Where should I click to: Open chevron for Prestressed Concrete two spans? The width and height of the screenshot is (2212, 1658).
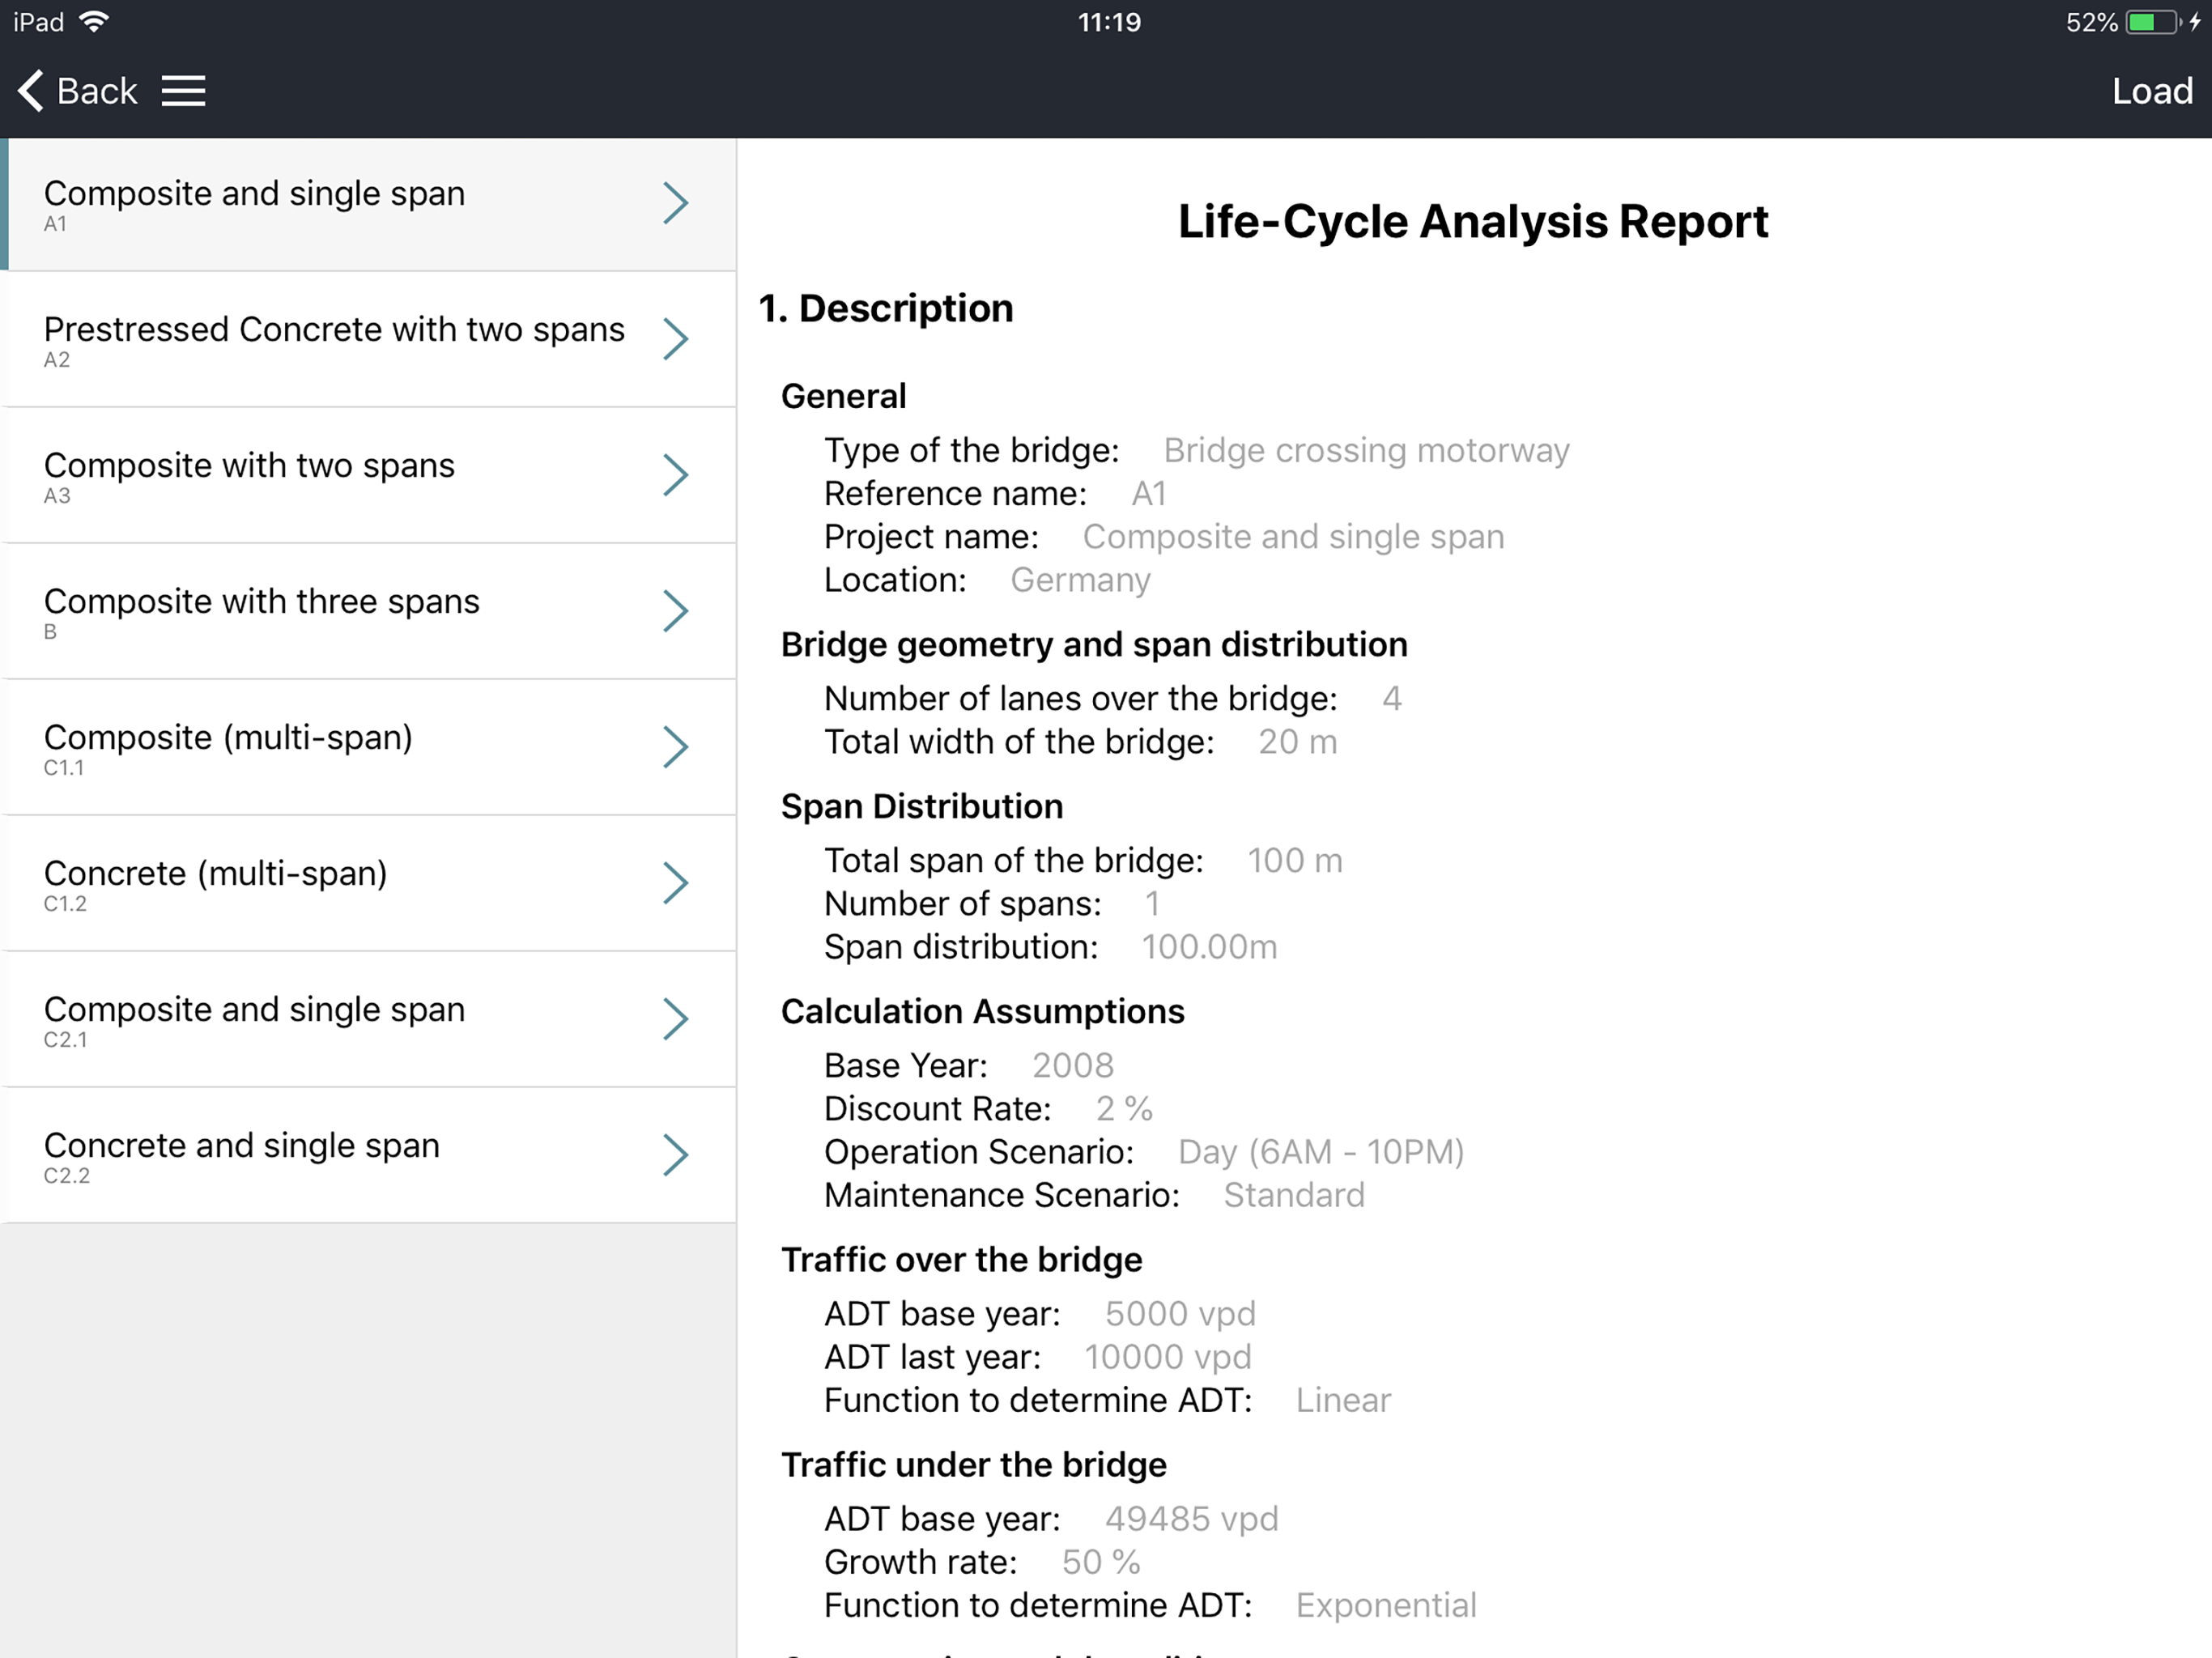(x=676, y=339)
